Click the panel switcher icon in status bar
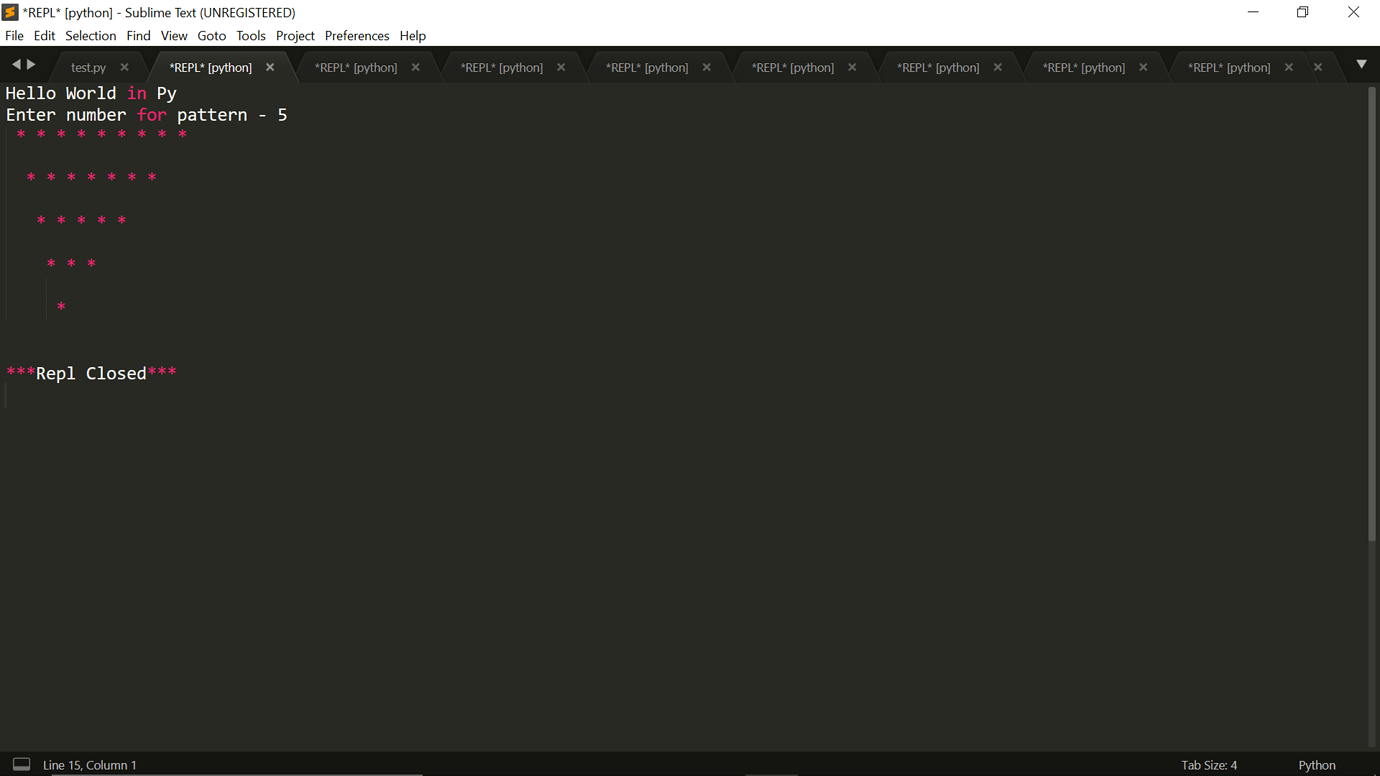 pos(21,763)
